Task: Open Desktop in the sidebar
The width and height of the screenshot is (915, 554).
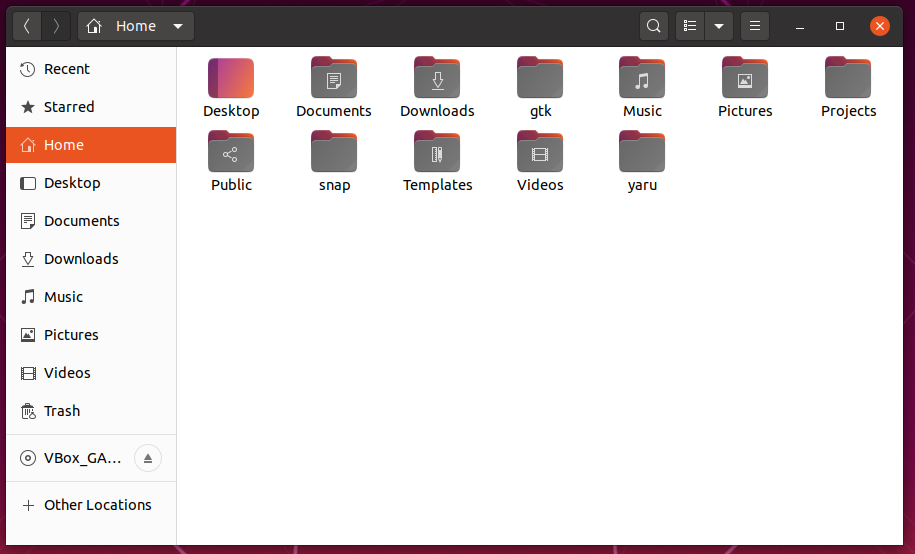Action: pos(91,183)
